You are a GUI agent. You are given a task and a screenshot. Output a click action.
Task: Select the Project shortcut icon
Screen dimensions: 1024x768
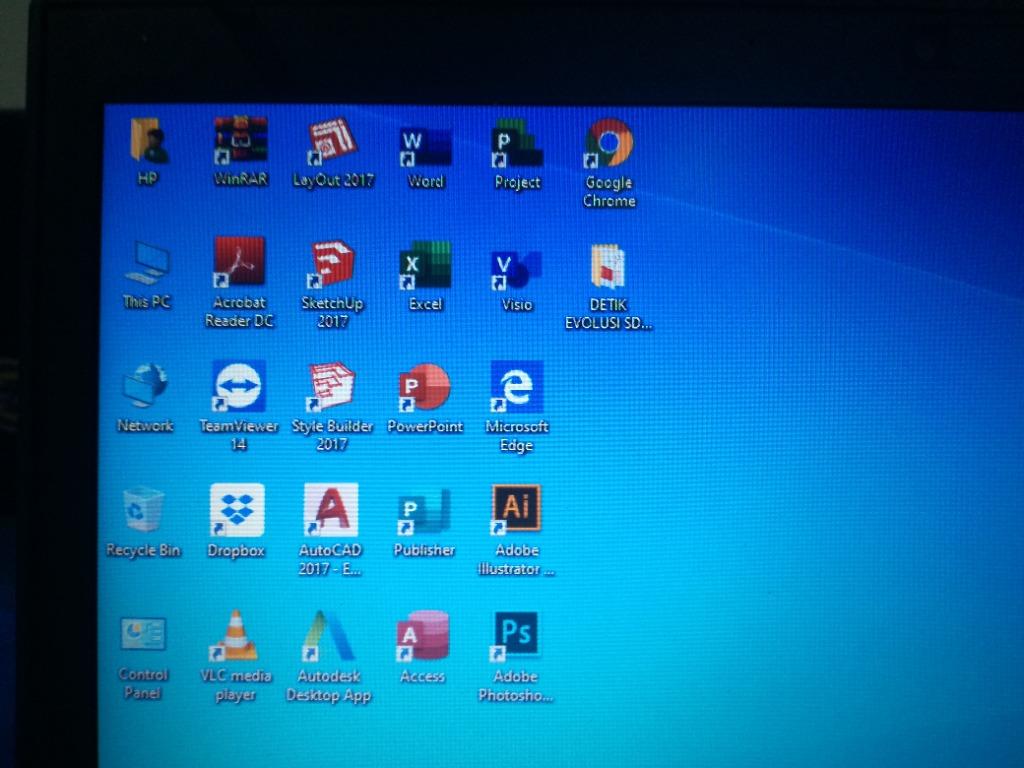517,143
